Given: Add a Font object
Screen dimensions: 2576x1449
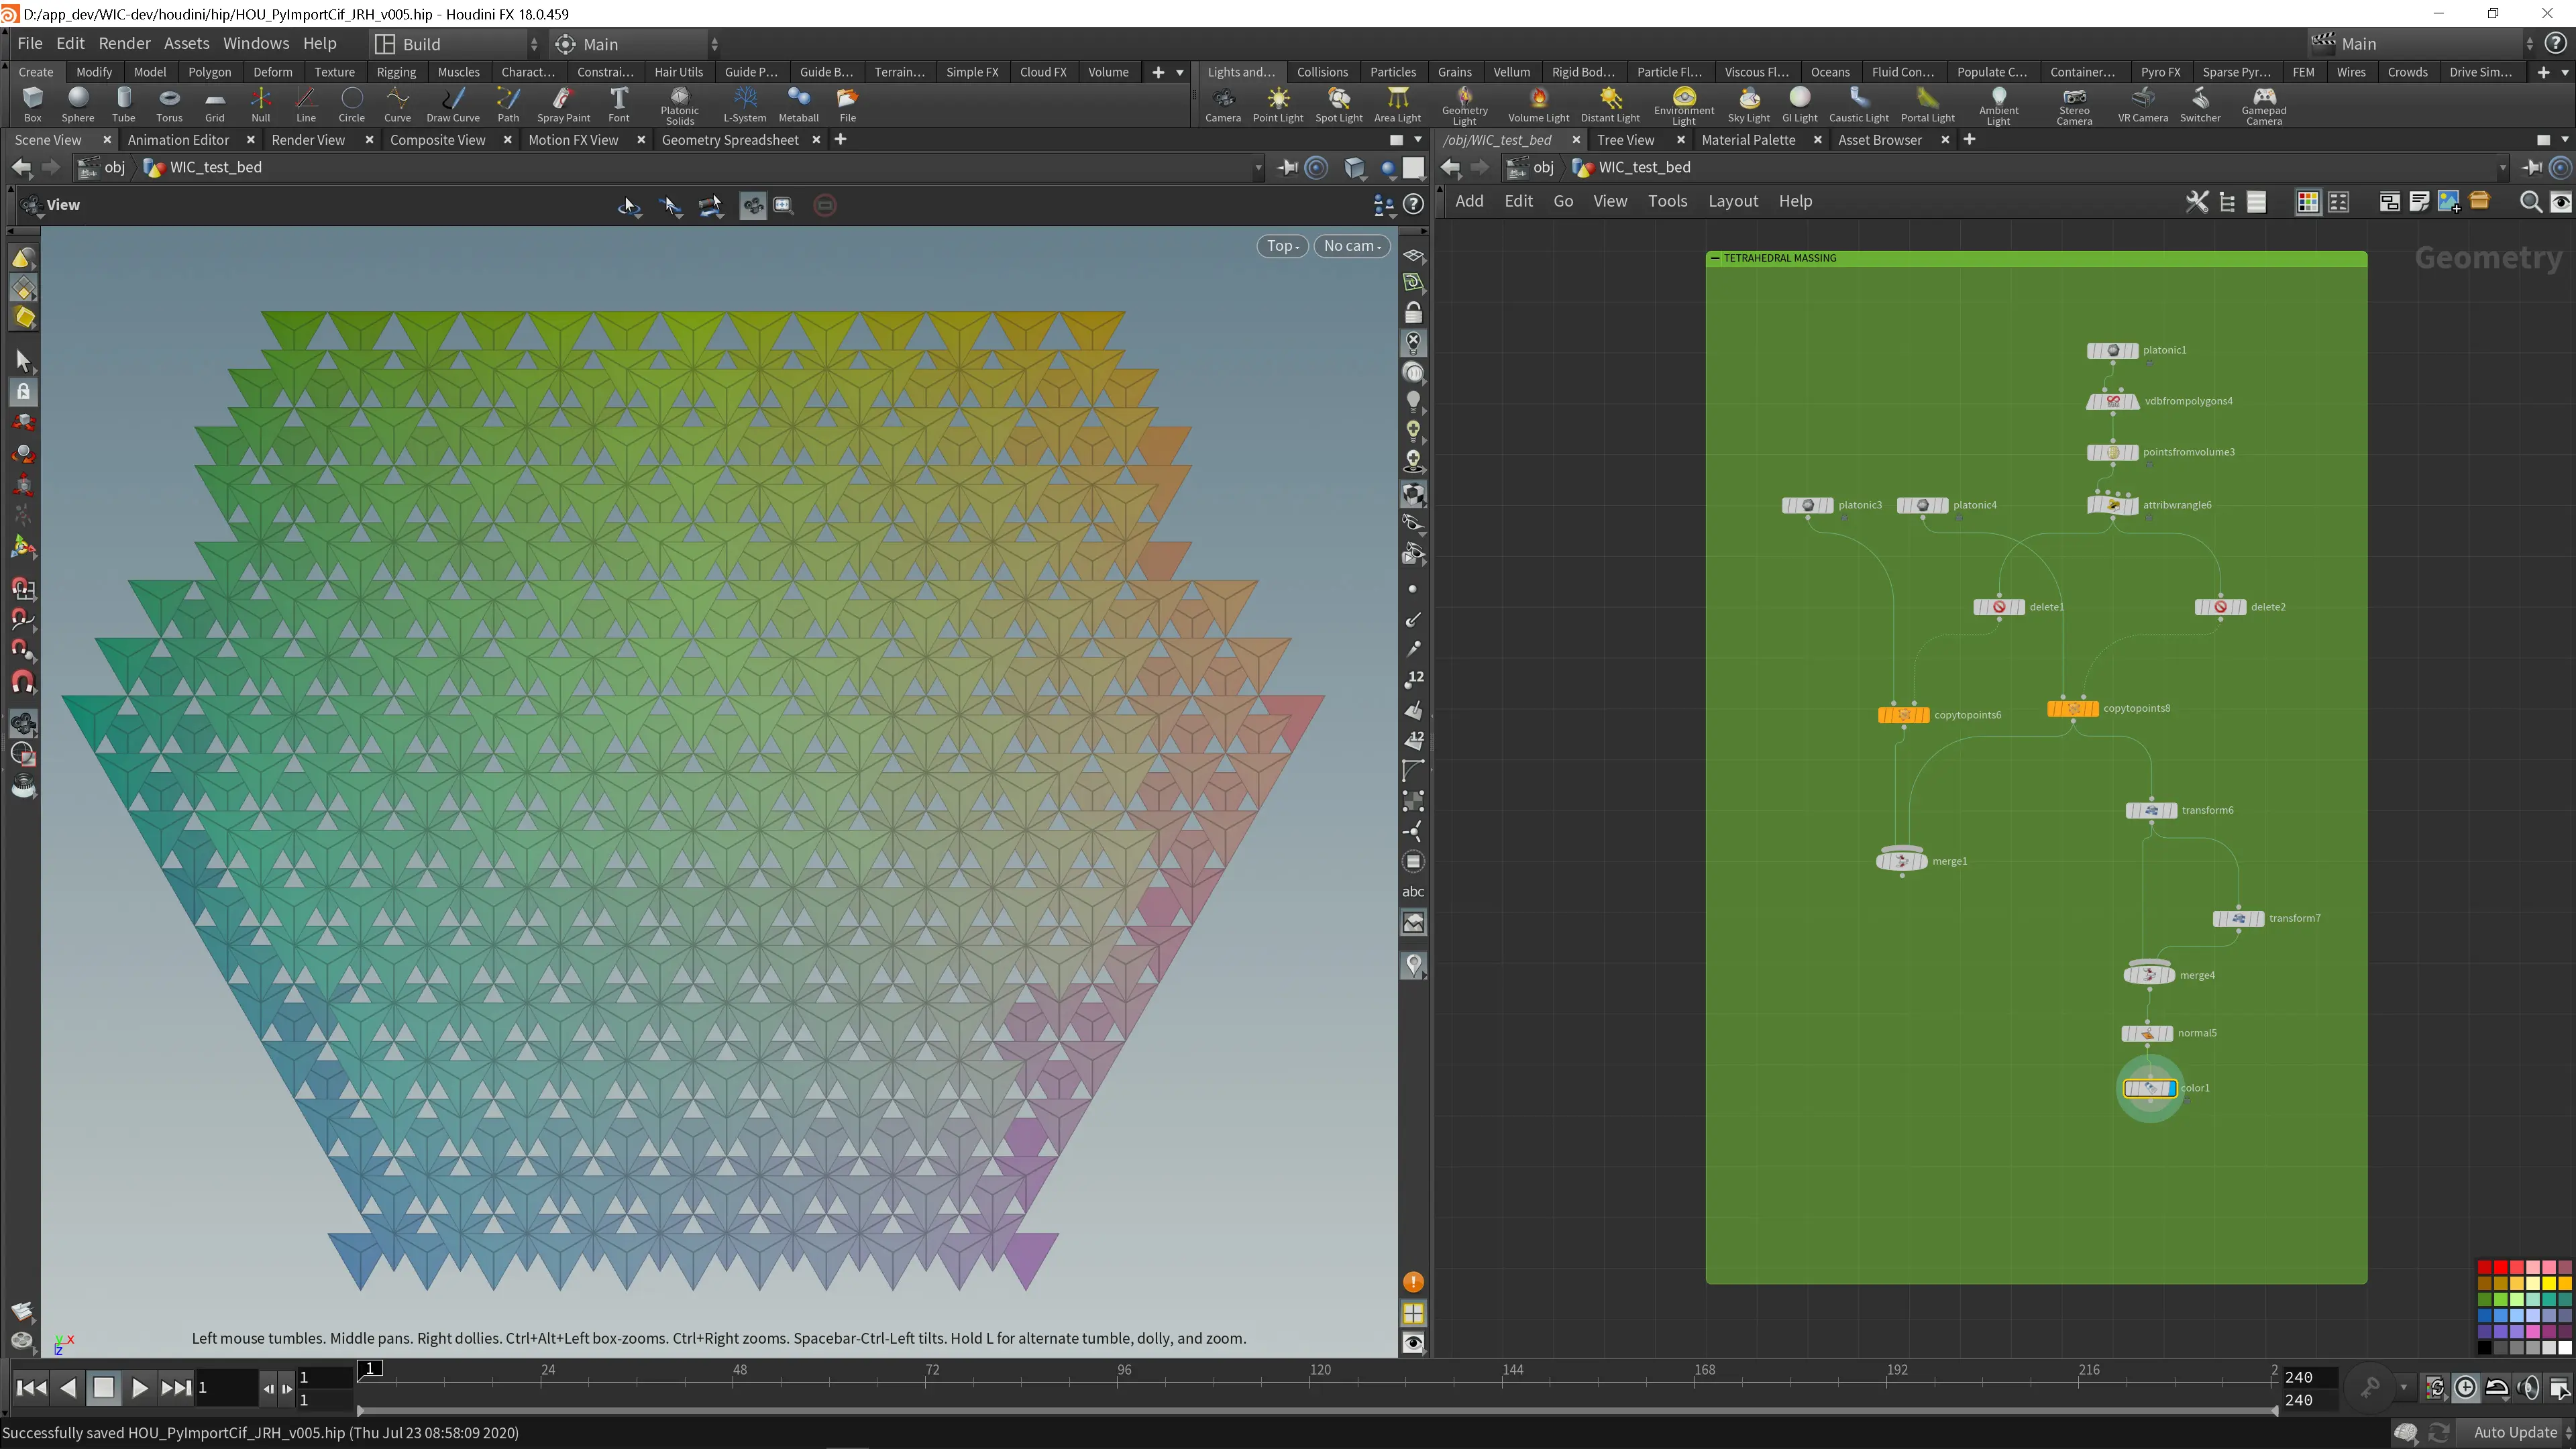Looking at the screenshot, I should pyautogui.click(x=619, y=104).
